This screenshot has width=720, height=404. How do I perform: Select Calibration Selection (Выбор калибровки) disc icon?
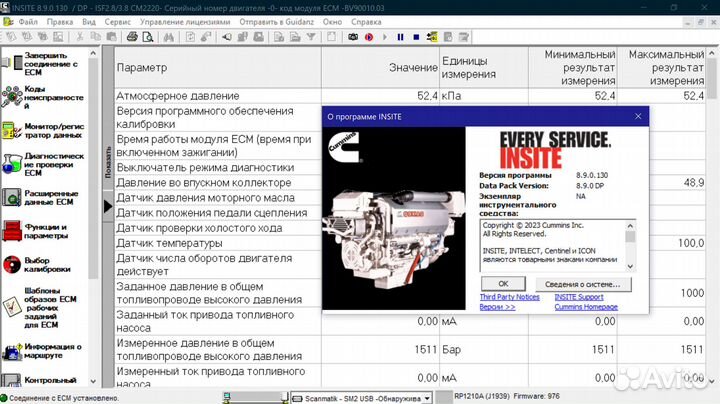tap(13, 265)
